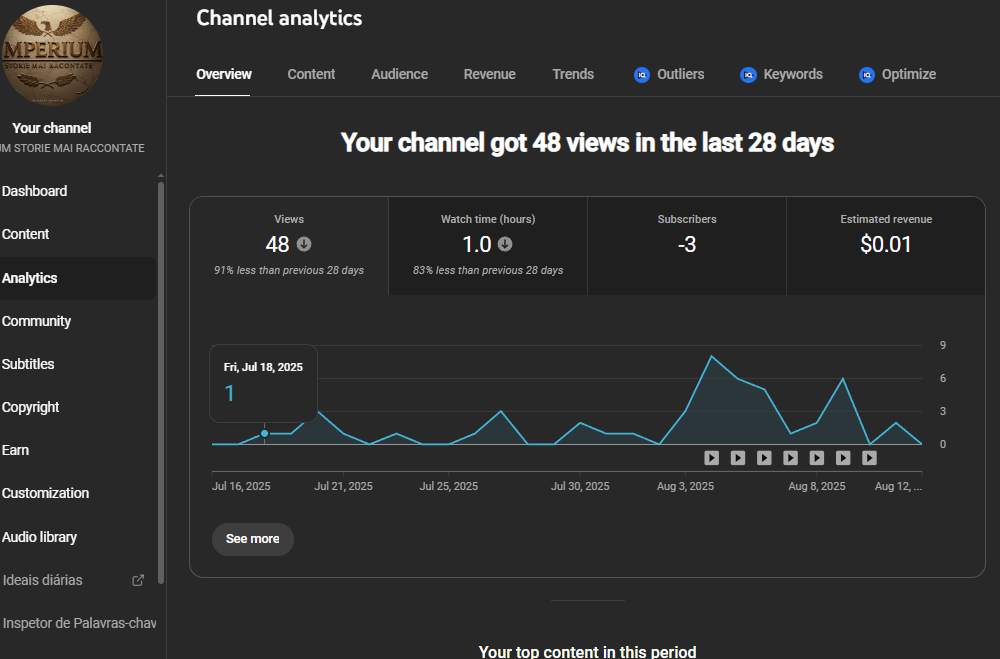1000x659 pixels.
Task: Click the fourth video marker under the chart
Action: [790, 458]
